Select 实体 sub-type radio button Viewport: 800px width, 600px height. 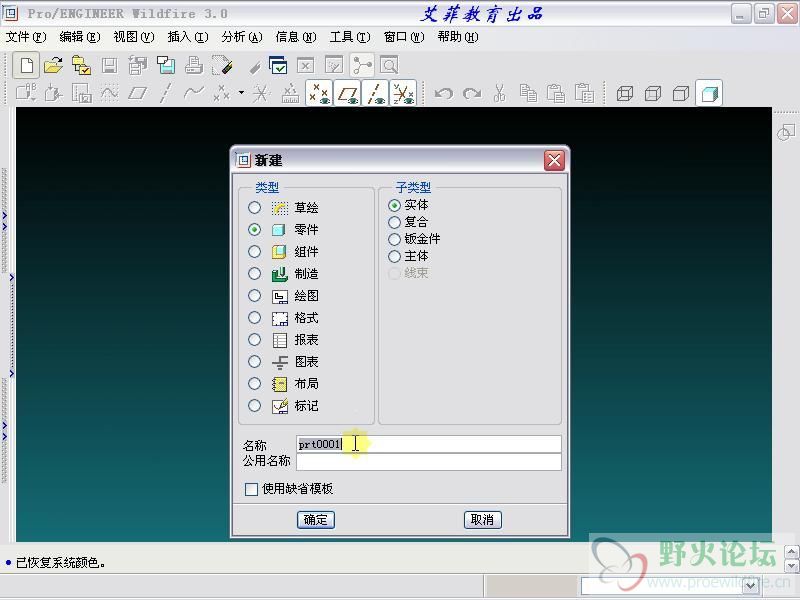coord(394,205)
